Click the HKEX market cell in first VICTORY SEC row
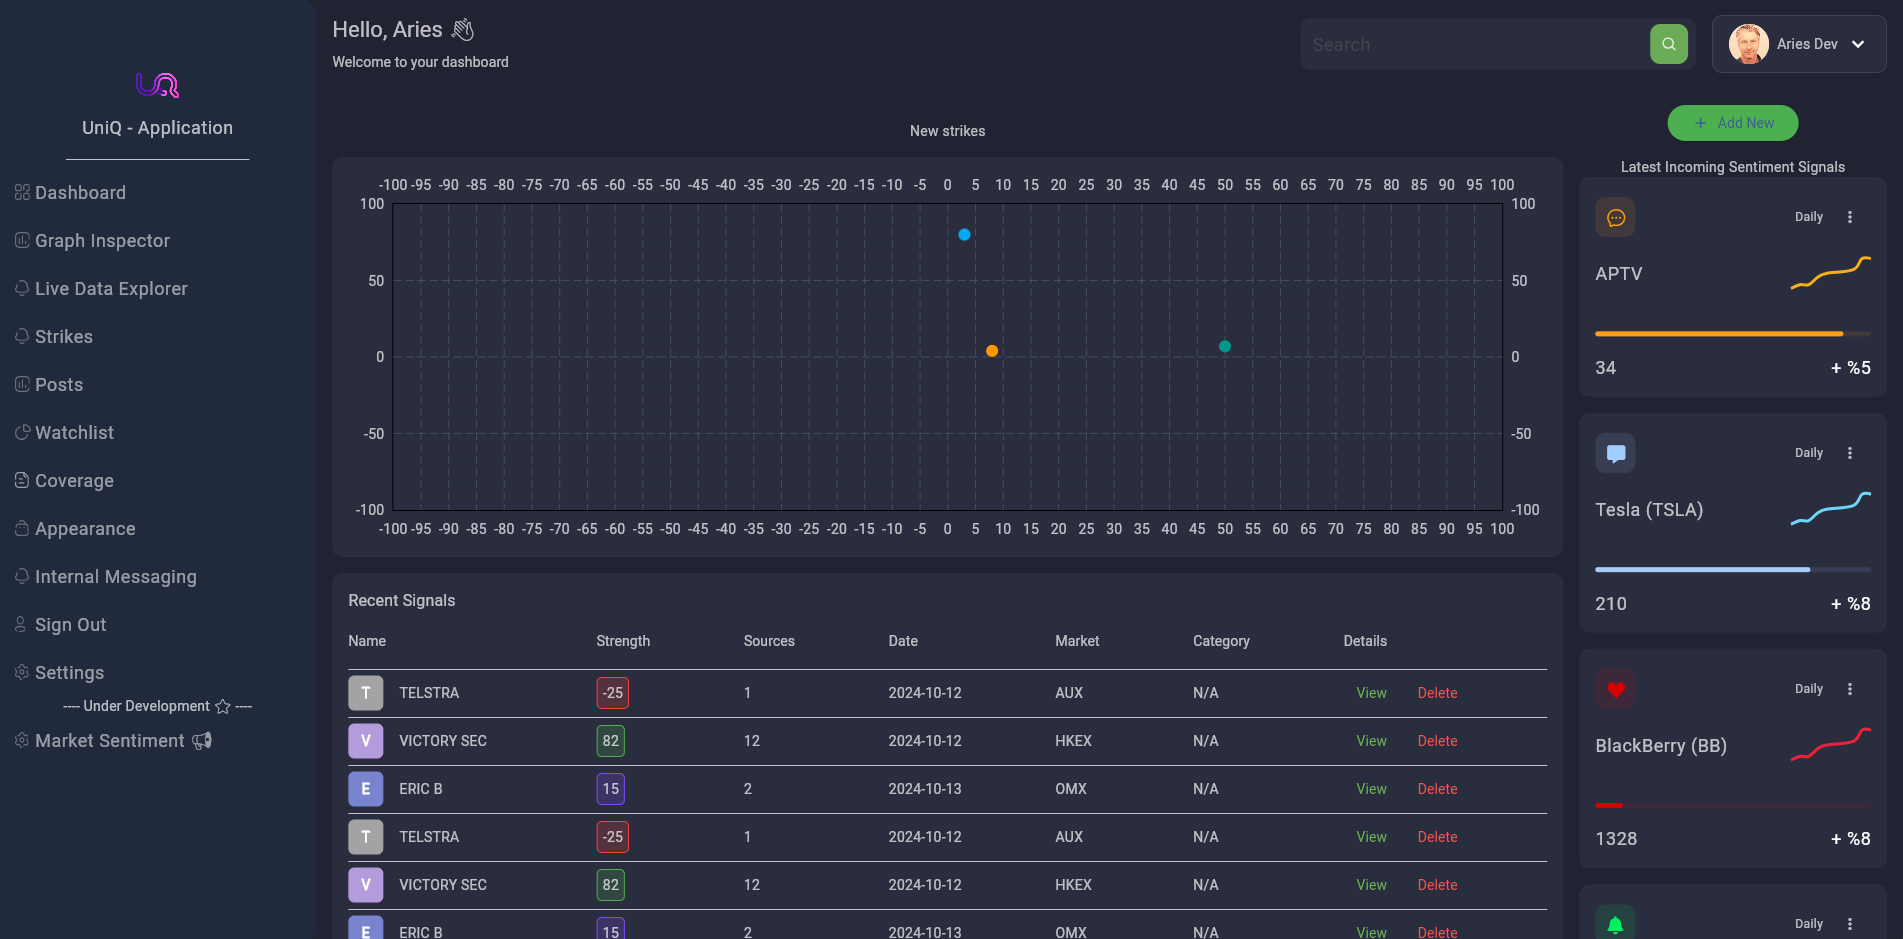 click(x=1073, y=741)
